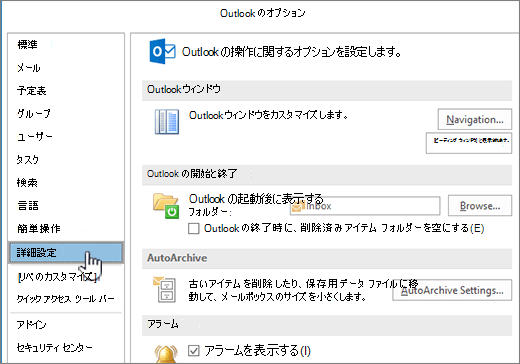Click the Browse... button for startup folder

click(x=480, y=206)
